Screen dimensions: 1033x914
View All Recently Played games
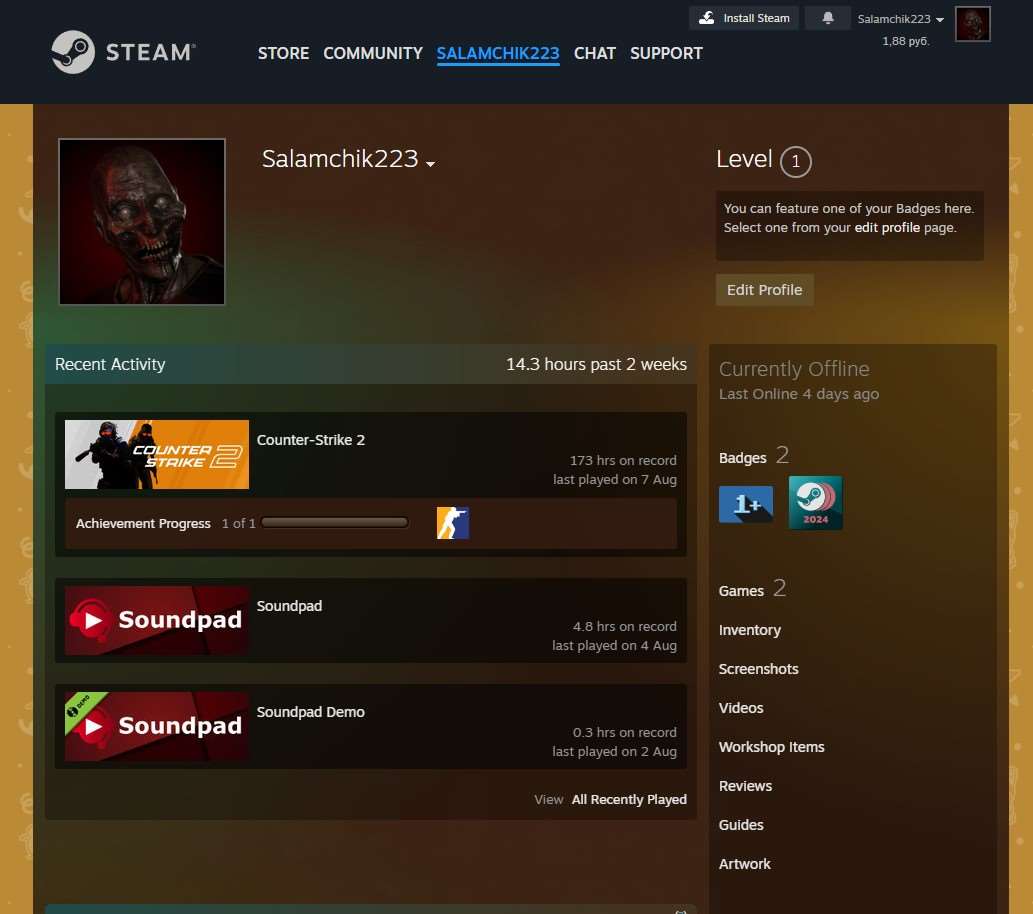(x=629, y=799)
